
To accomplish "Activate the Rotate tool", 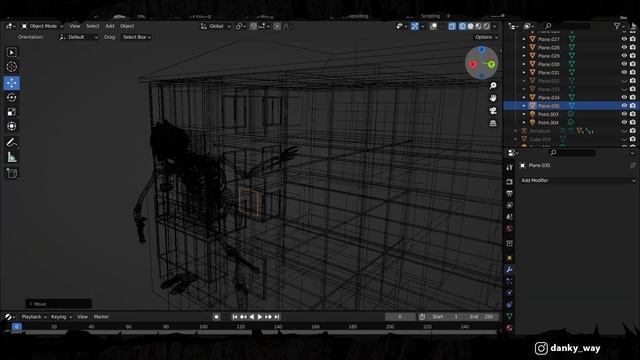I will point(11,97).
